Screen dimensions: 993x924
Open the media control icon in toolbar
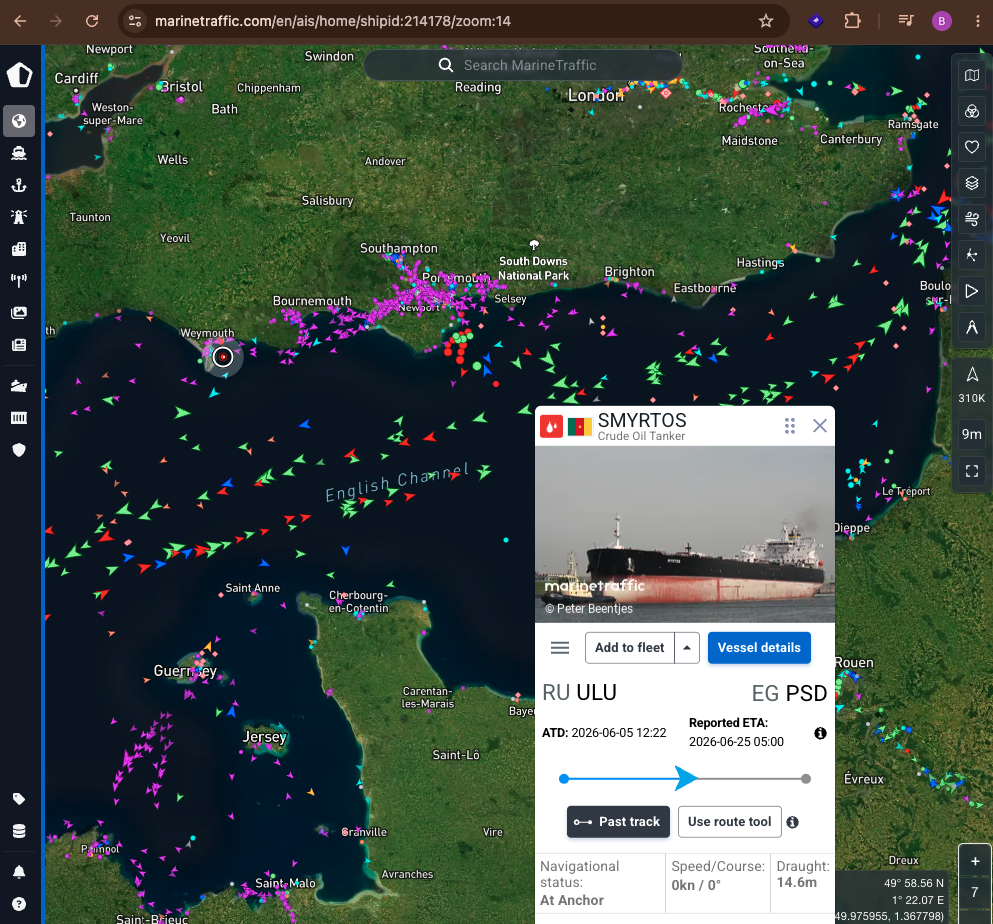click(906, 21)
